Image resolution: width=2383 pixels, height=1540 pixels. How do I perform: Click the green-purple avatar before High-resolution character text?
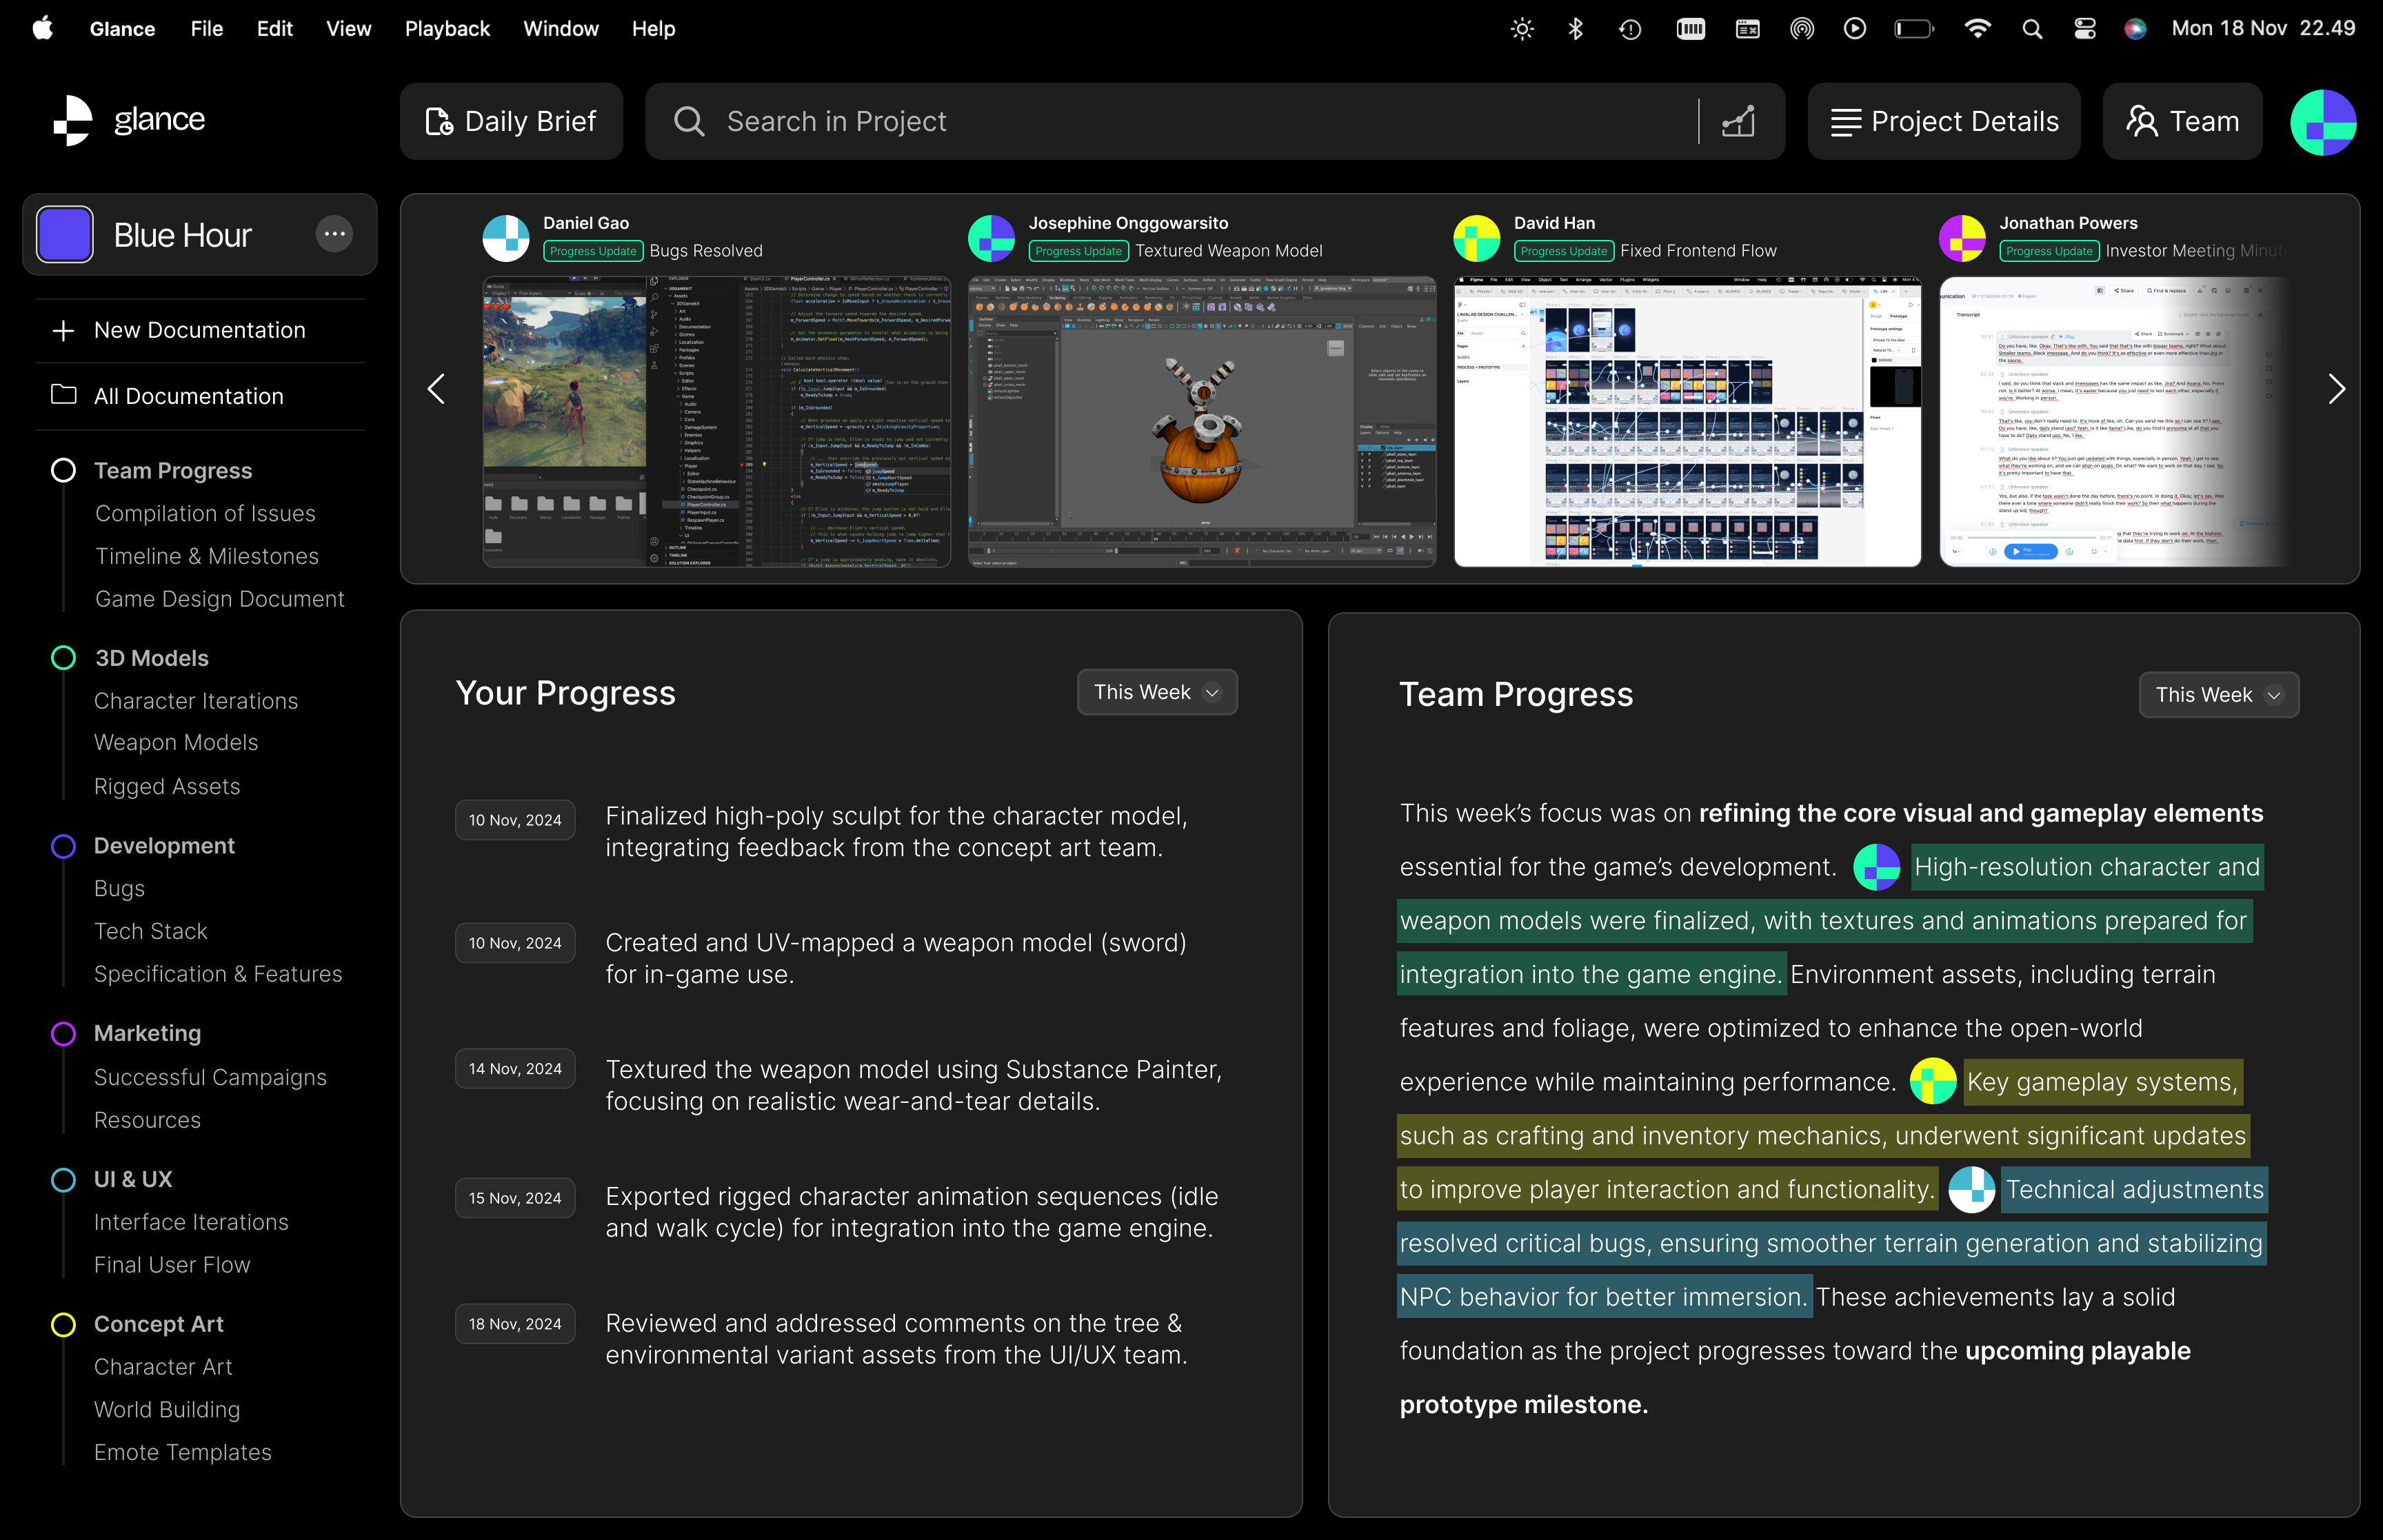[x=1877, y=867]
